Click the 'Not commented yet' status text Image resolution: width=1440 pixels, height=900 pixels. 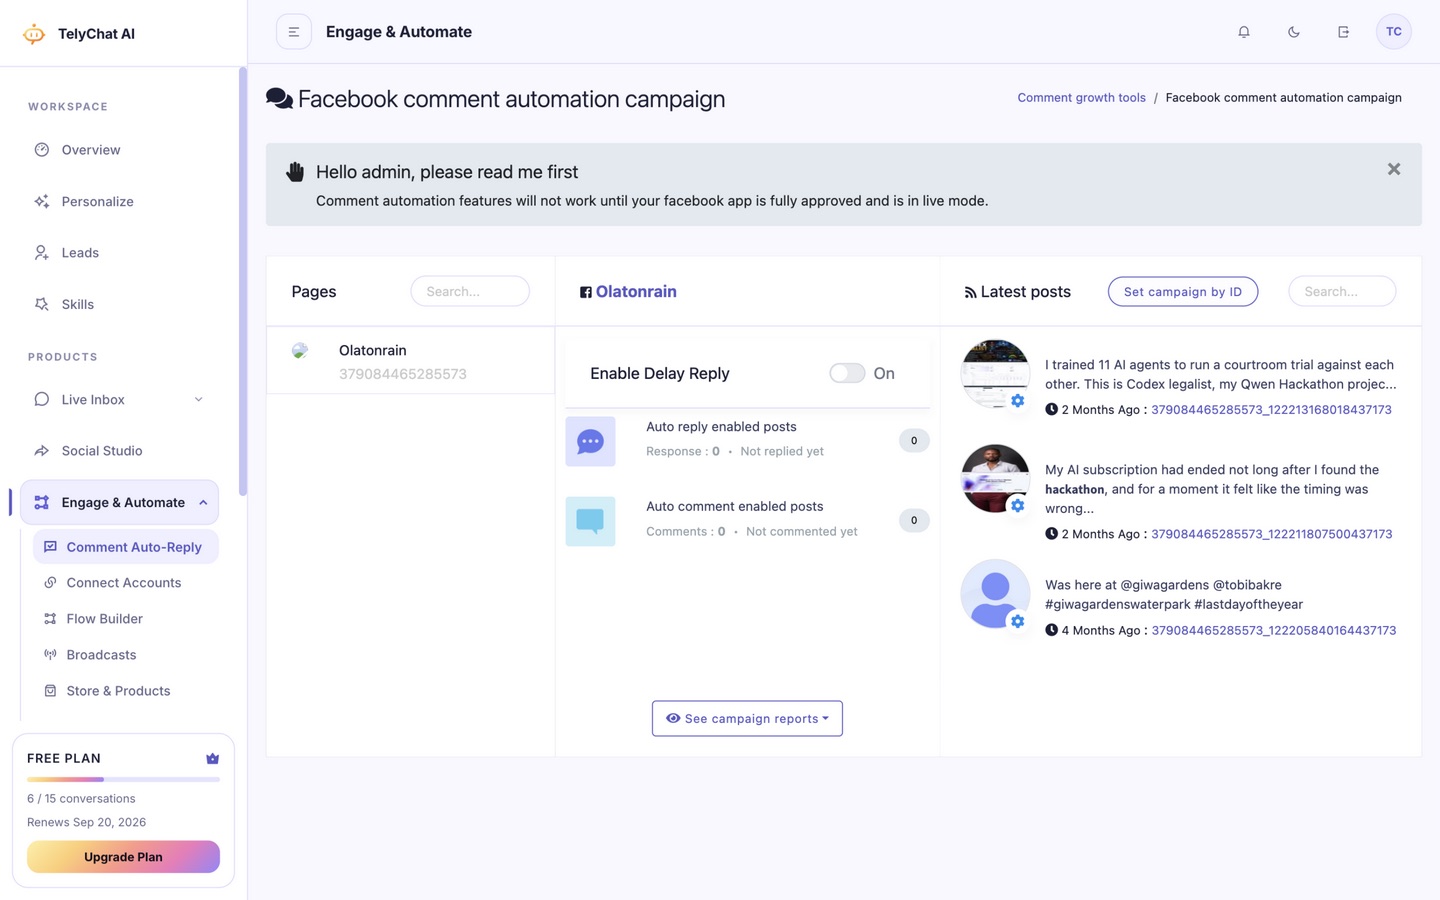(x=802, y=532)
